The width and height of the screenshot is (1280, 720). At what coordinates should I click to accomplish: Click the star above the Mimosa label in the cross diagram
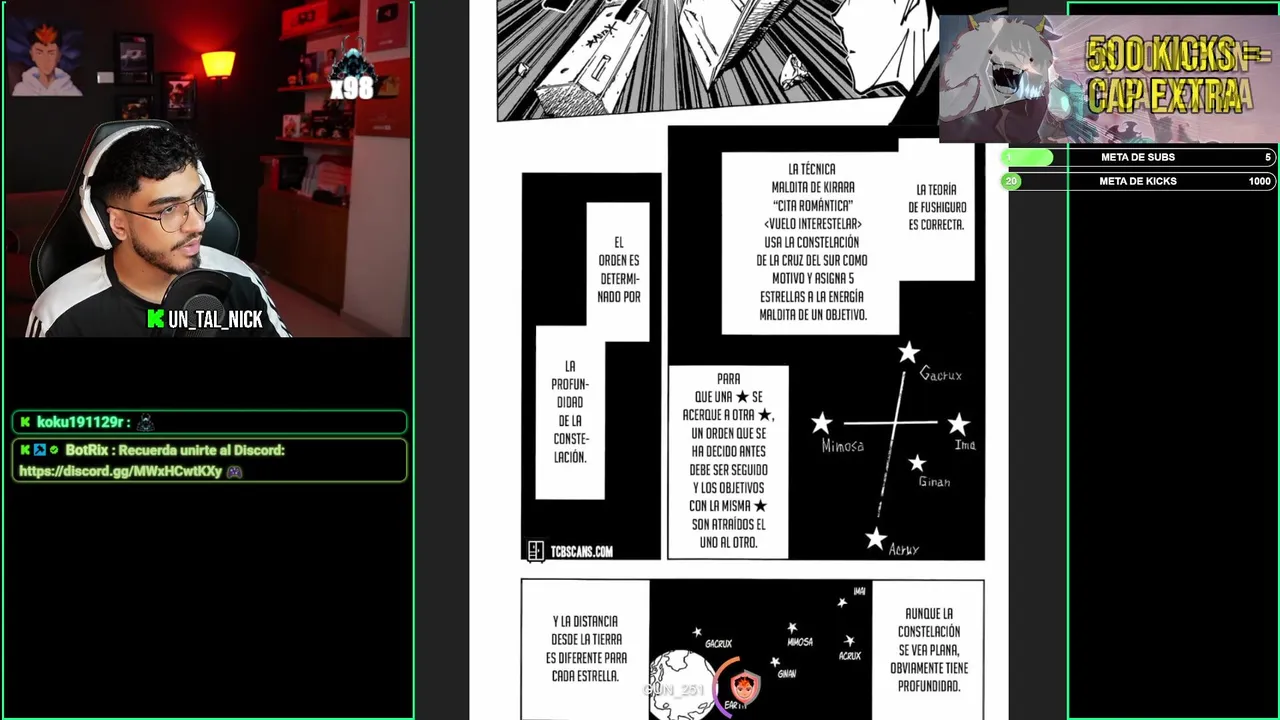pyautogui.click(x=821, y=423)
